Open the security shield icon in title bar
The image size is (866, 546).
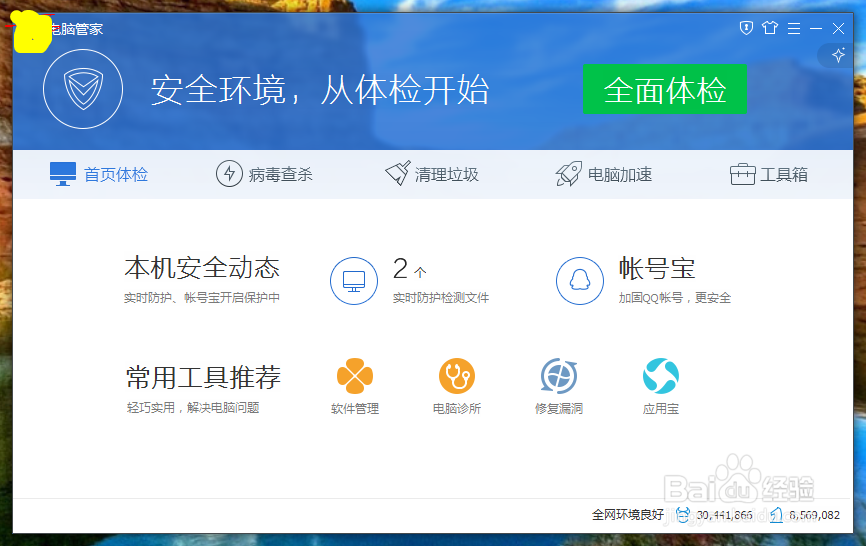pyautogui.click(x=746, y=28)
